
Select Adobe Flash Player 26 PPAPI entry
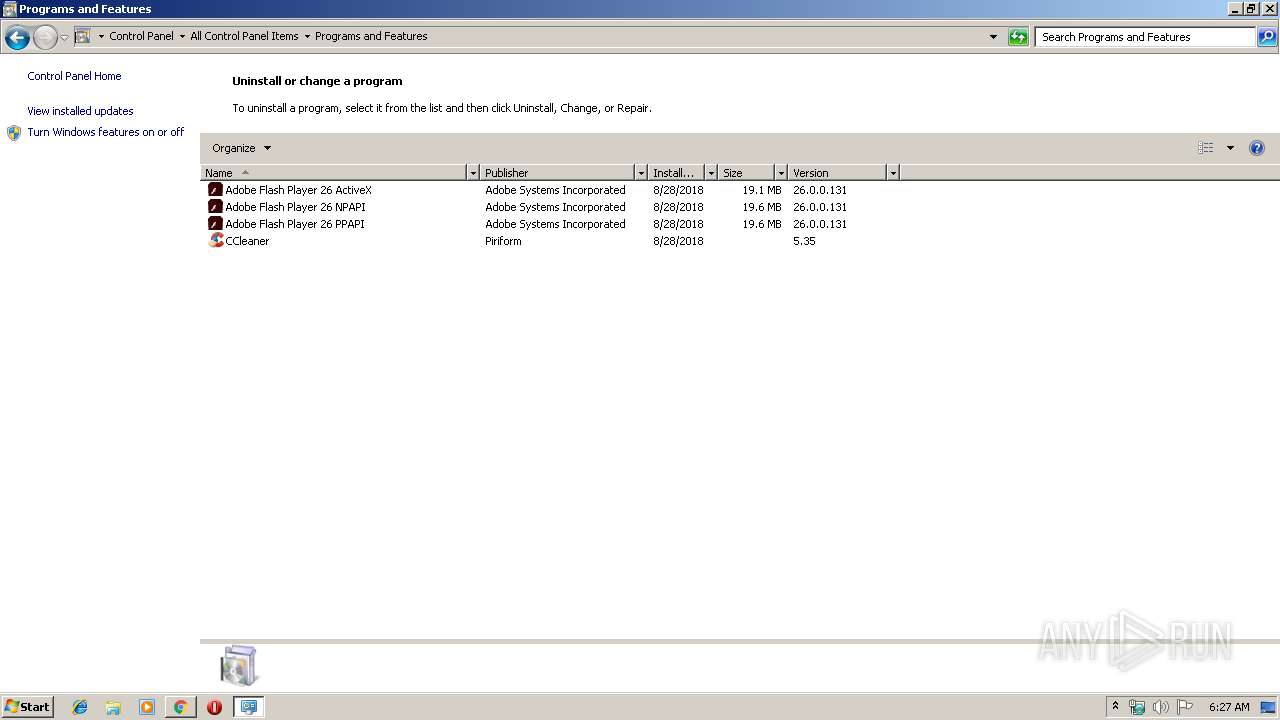click(x=294, y=224)
